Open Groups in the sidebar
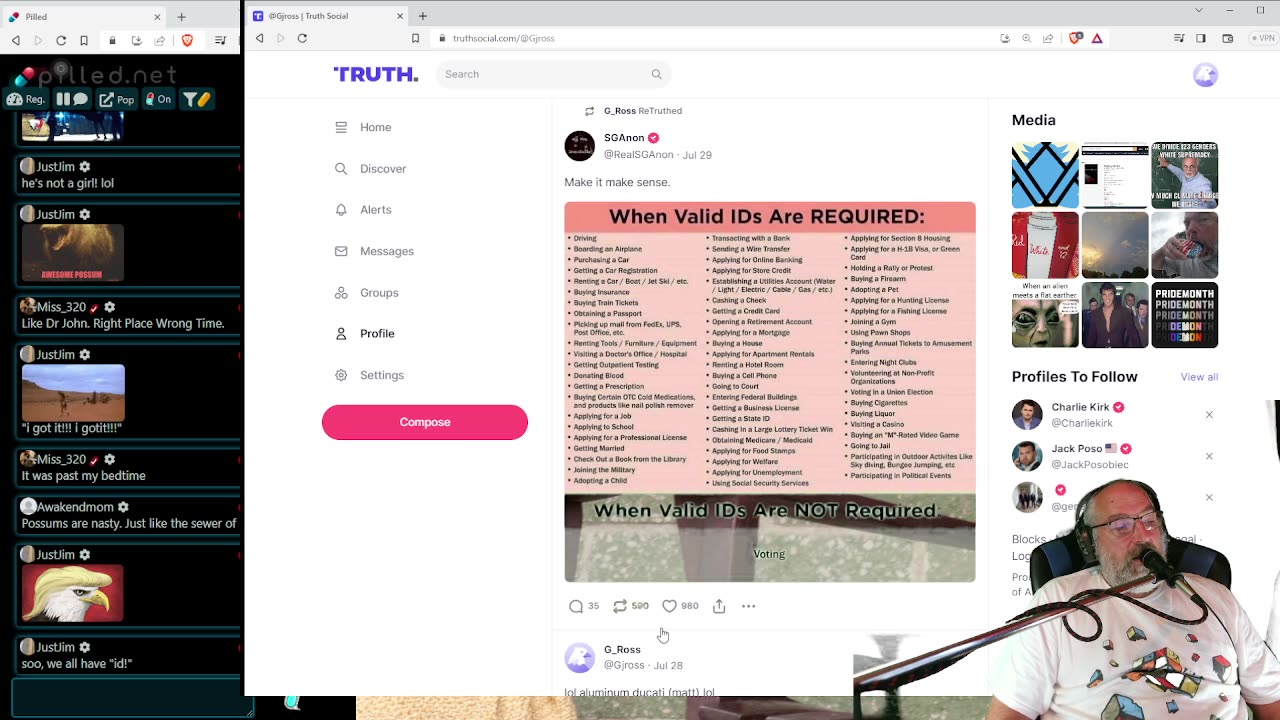Viewport: 1280px width, 720px height. pos(367,293)
